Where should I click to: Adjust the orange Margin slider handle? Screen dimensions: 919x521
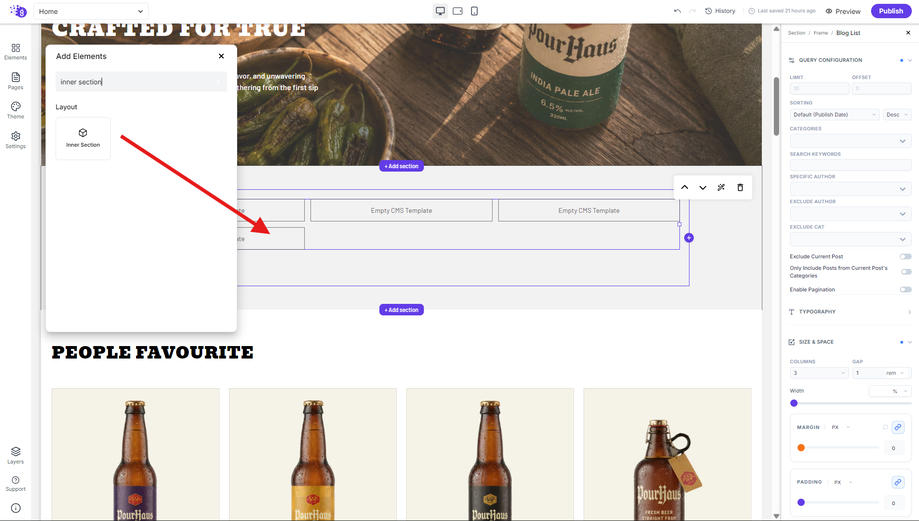click(801, 448)
